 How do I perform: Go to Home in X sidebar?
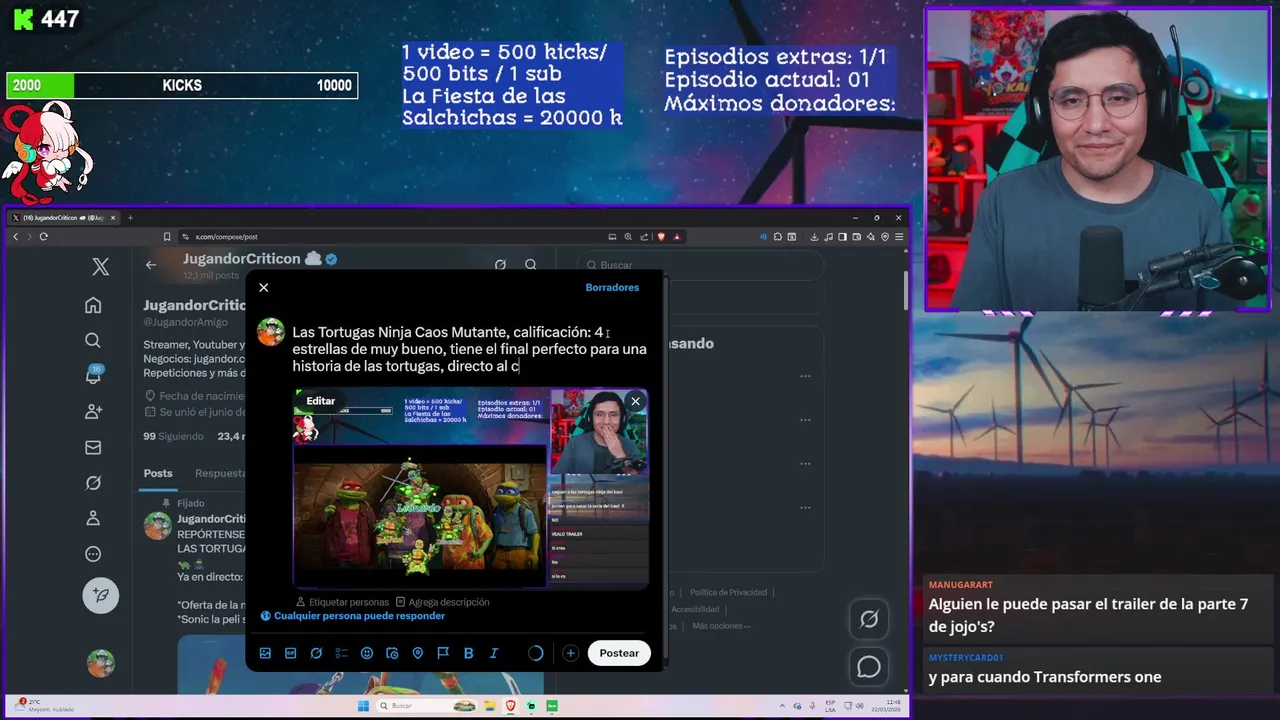[x=93, y=305]
